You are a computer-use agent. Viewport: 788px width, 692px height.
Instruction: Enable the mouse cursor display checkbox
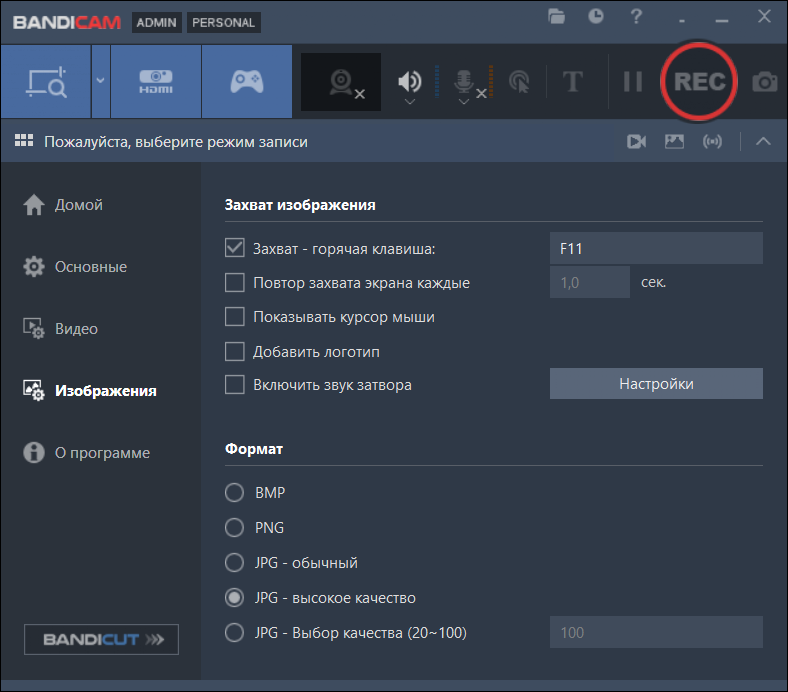(x=235, y=317)
